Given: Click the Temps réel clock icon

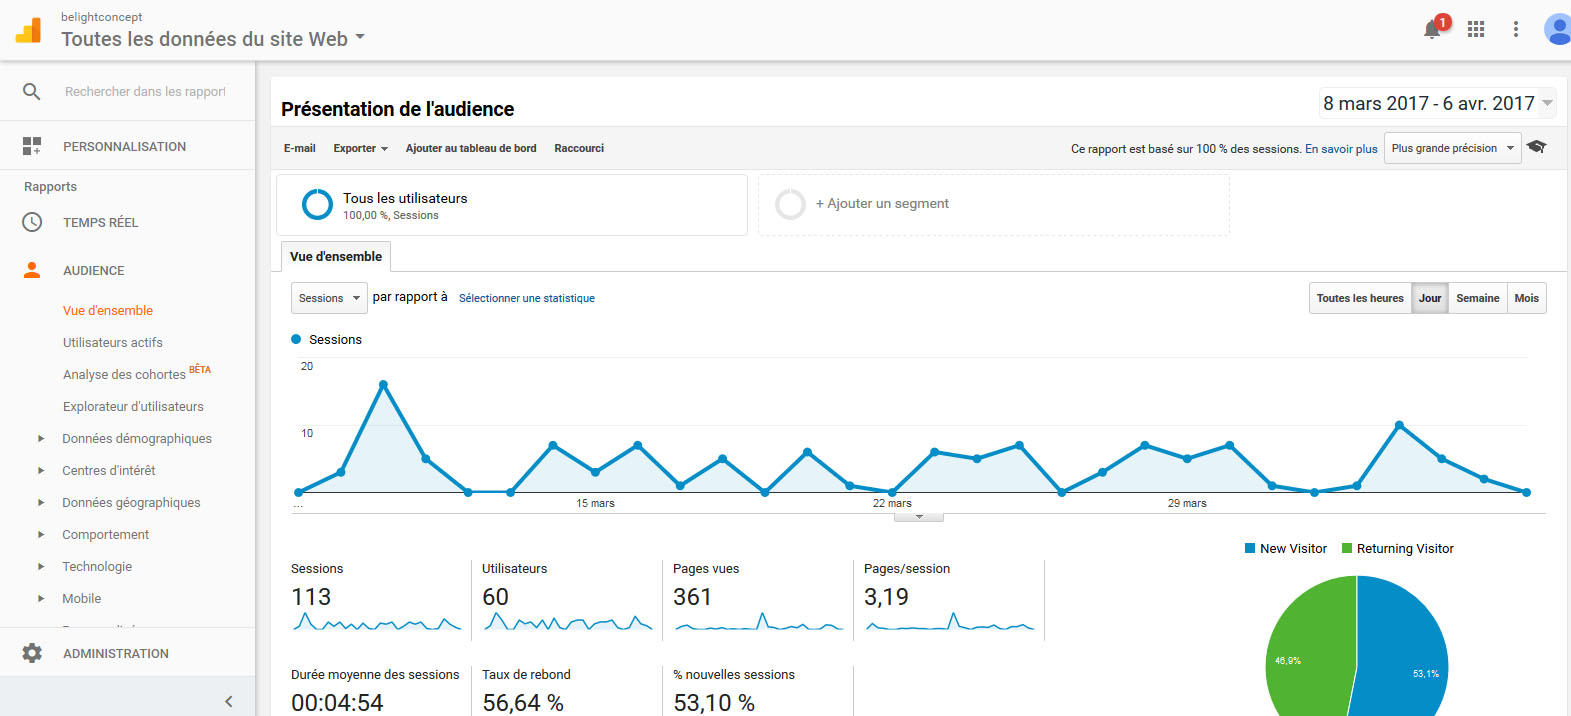Looking at the screenshot, I should tap(32, 222).
